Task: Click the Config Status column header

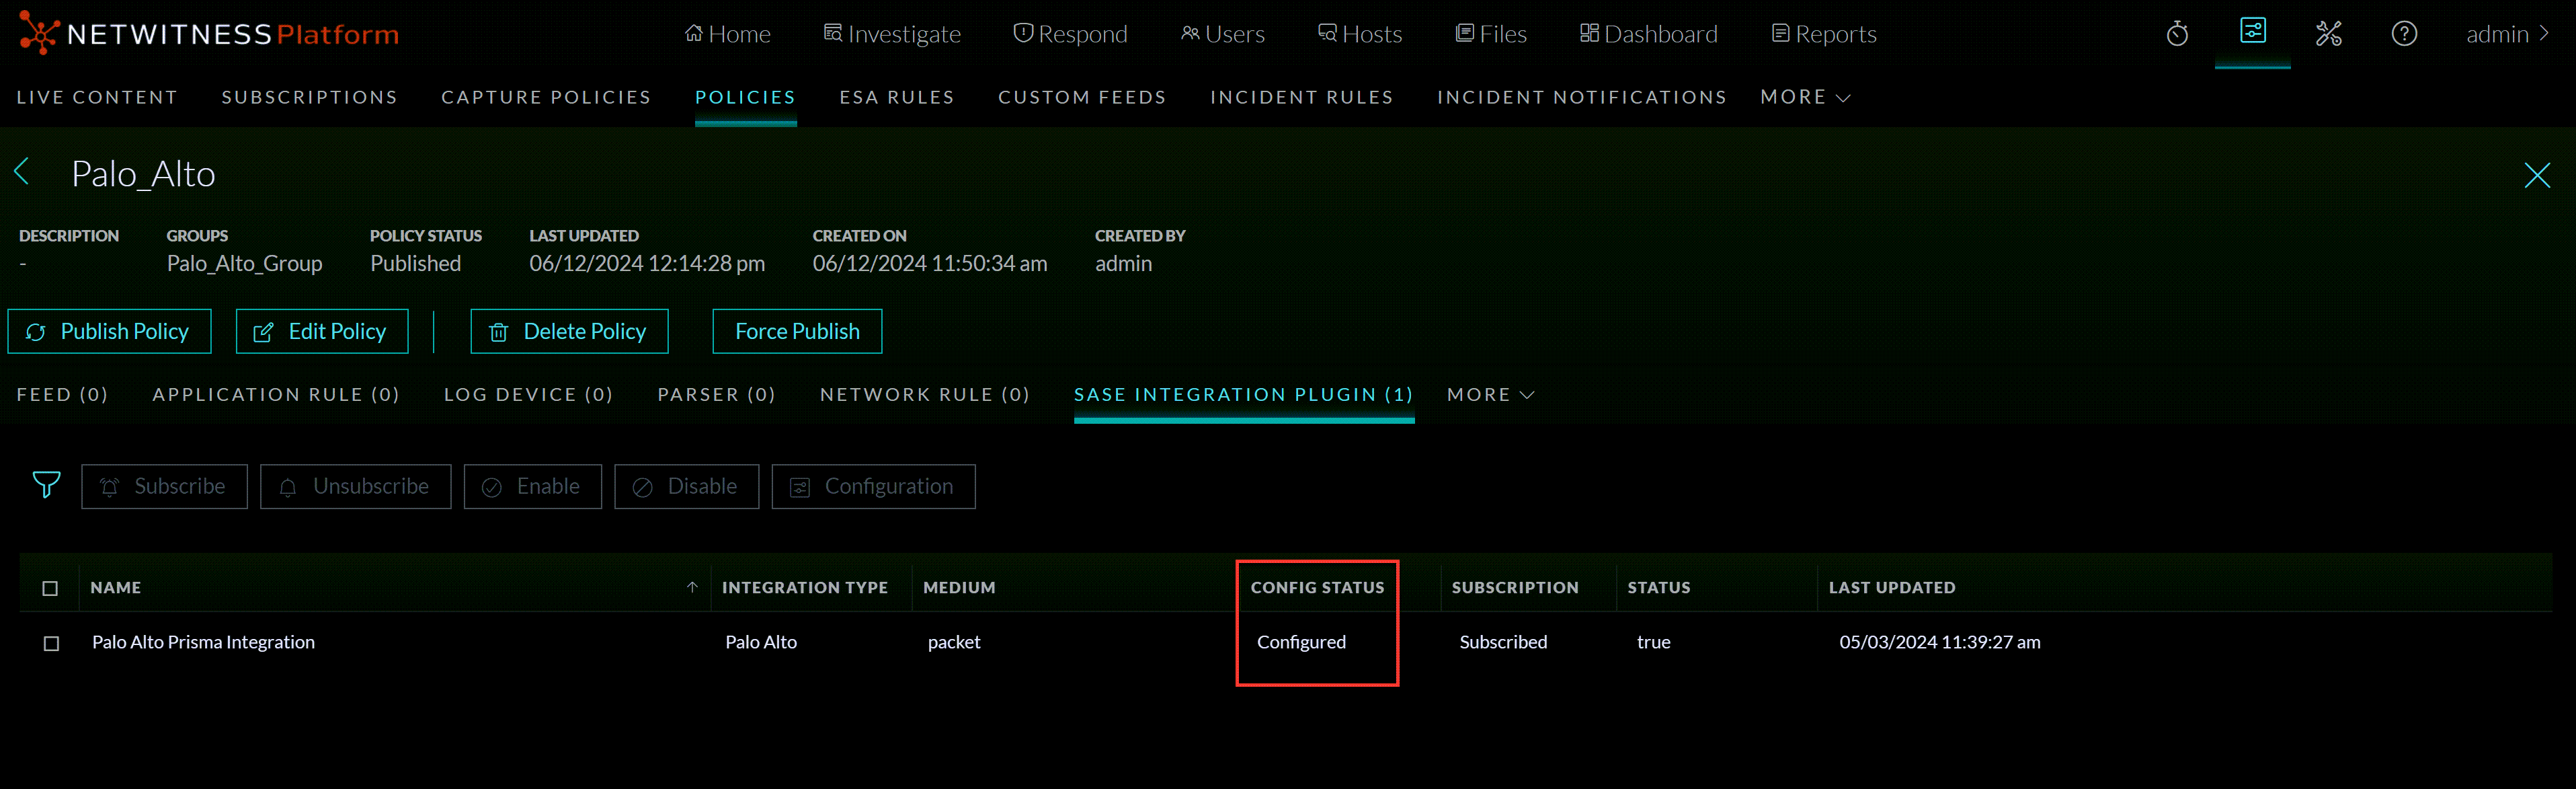Action: click(1316, 588)
